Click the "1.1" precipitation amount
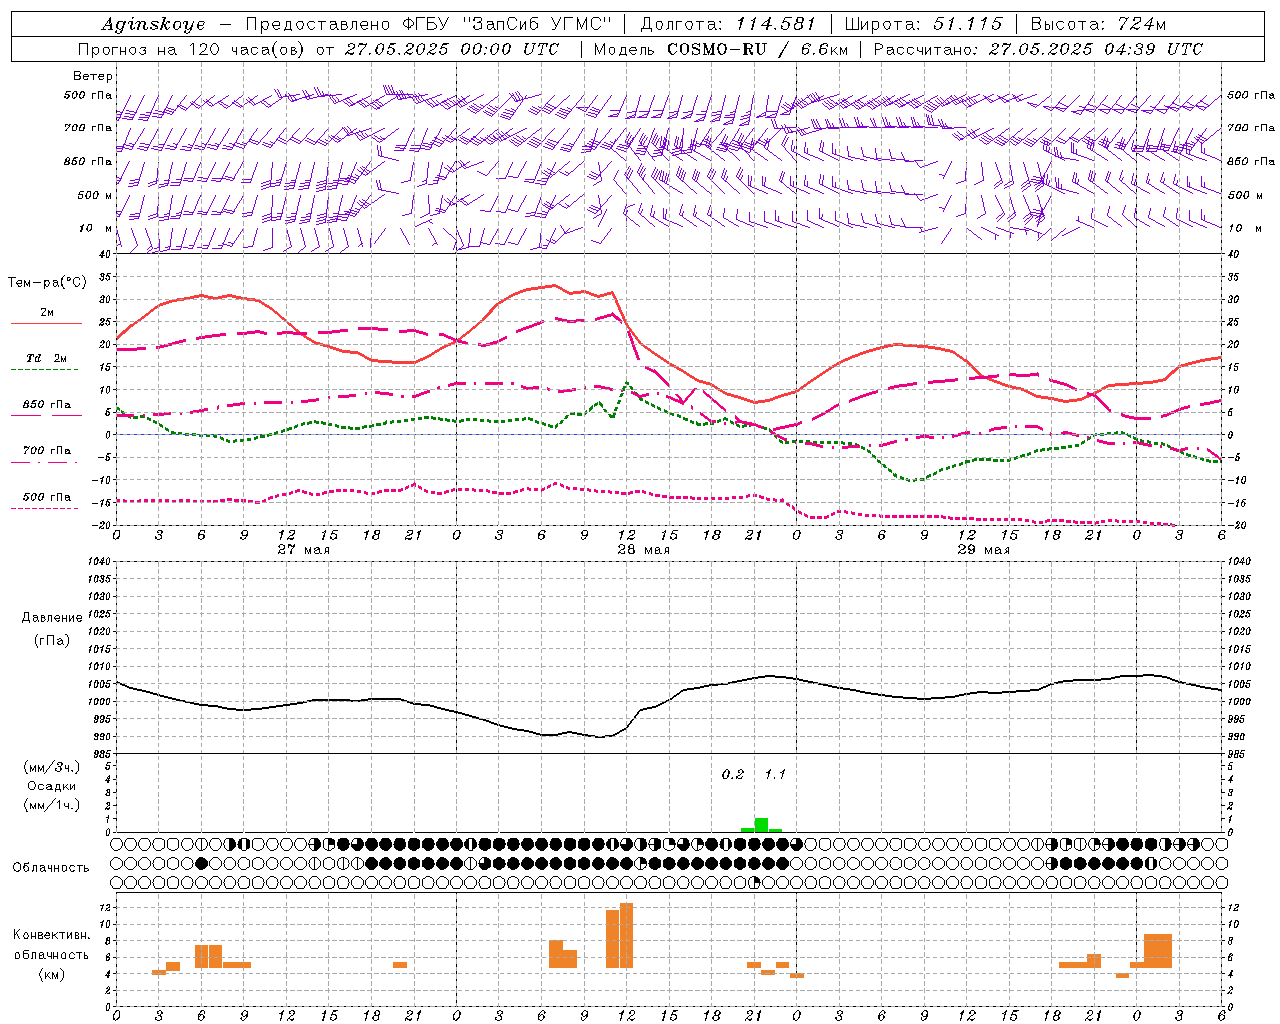1280x1024 pixels. (x=775, y=774)
